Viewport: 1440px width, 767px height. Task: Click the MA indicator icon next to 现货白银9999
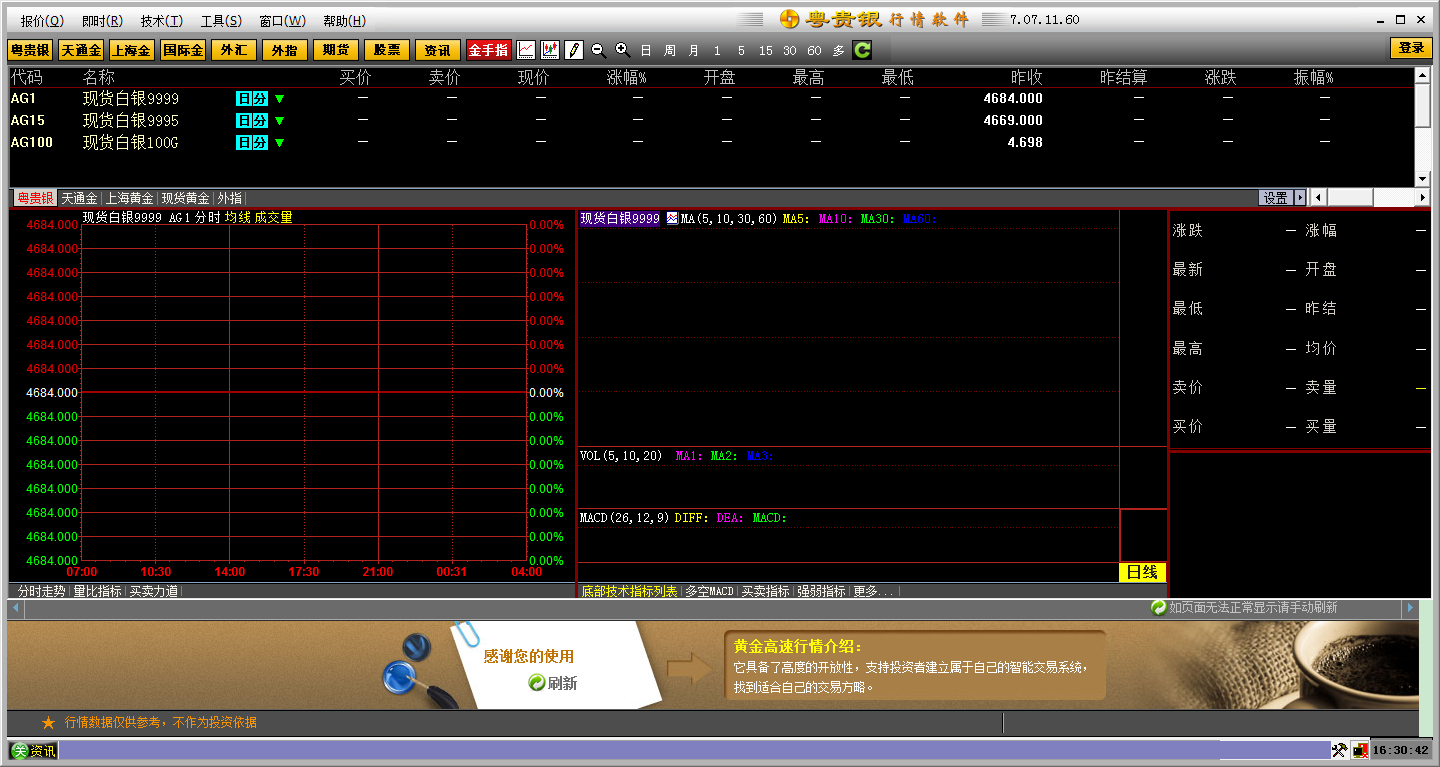pyautogui.click(x=672, y=218)
